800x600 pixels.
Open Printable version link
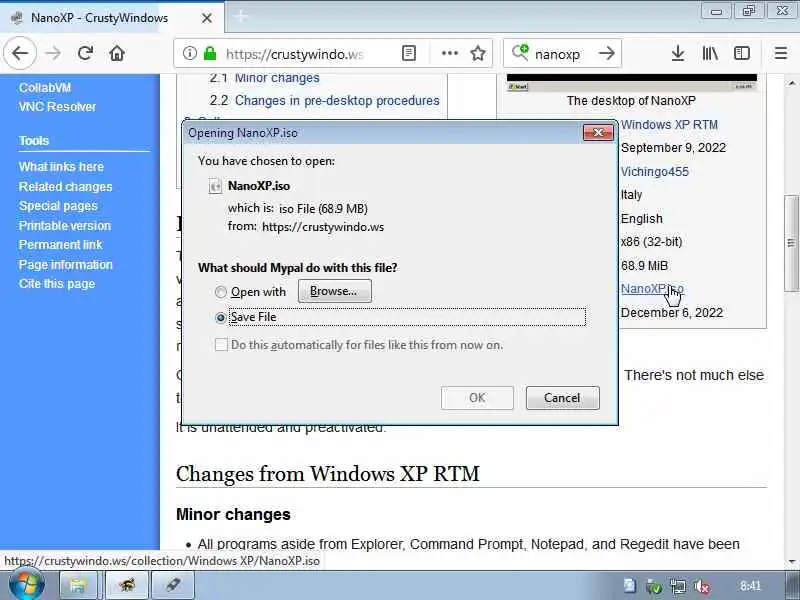click(x=65, y=226)
